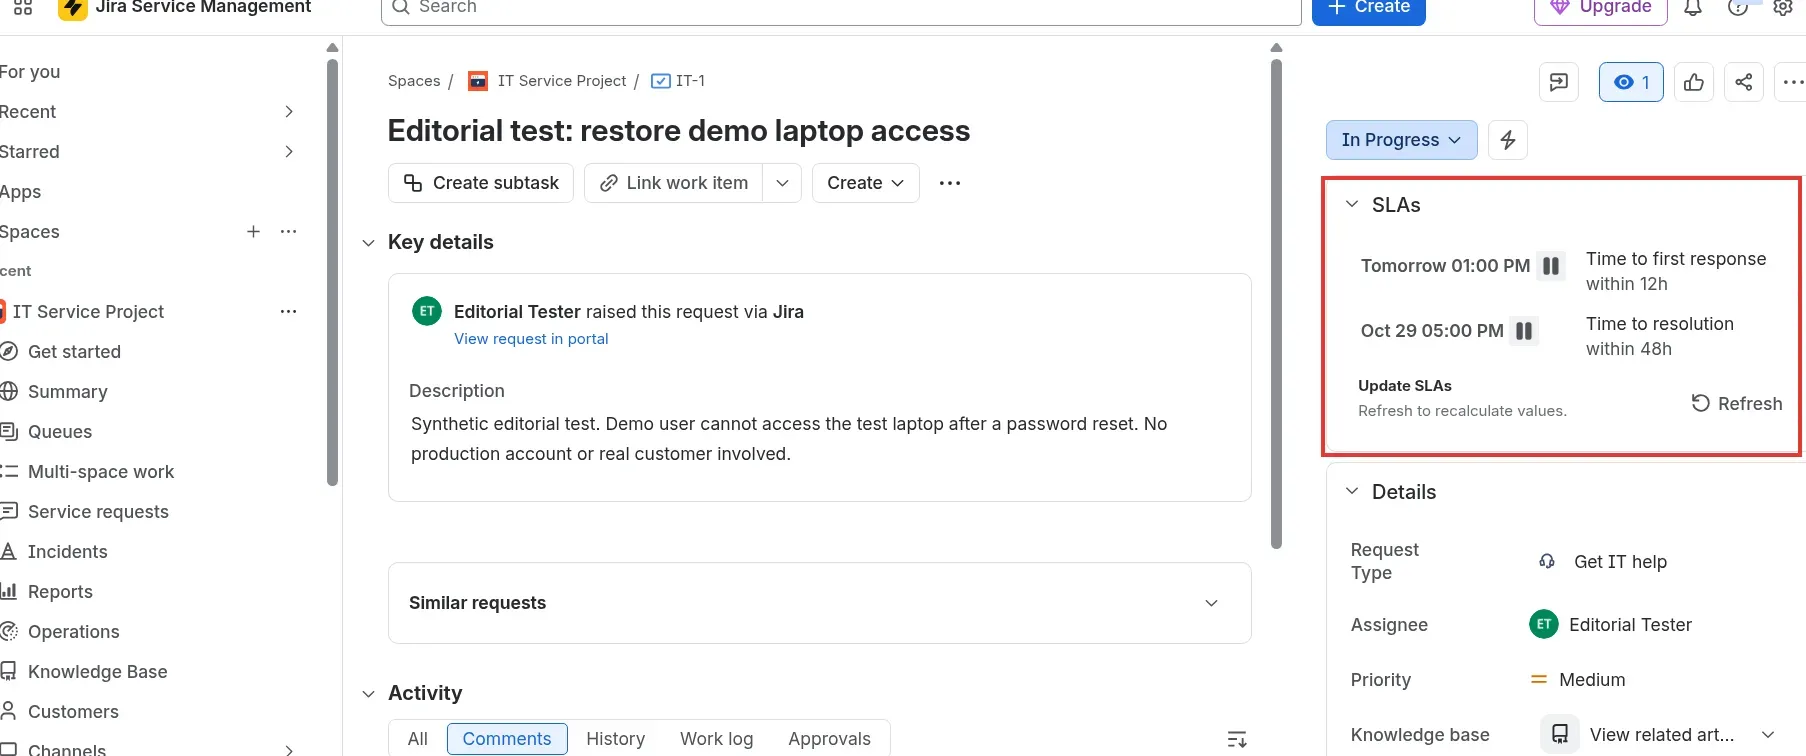Switch to the History tab

[x=616, y=739]
